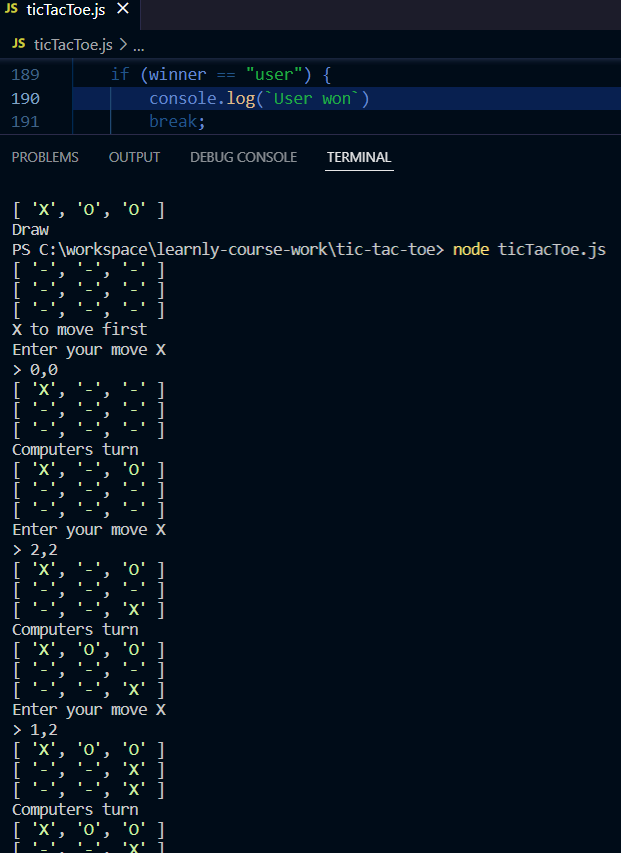The width and height of the screenshot is (621, 853).
Task: Click the PS C:\workspace prompt path text
Action: 228,250
